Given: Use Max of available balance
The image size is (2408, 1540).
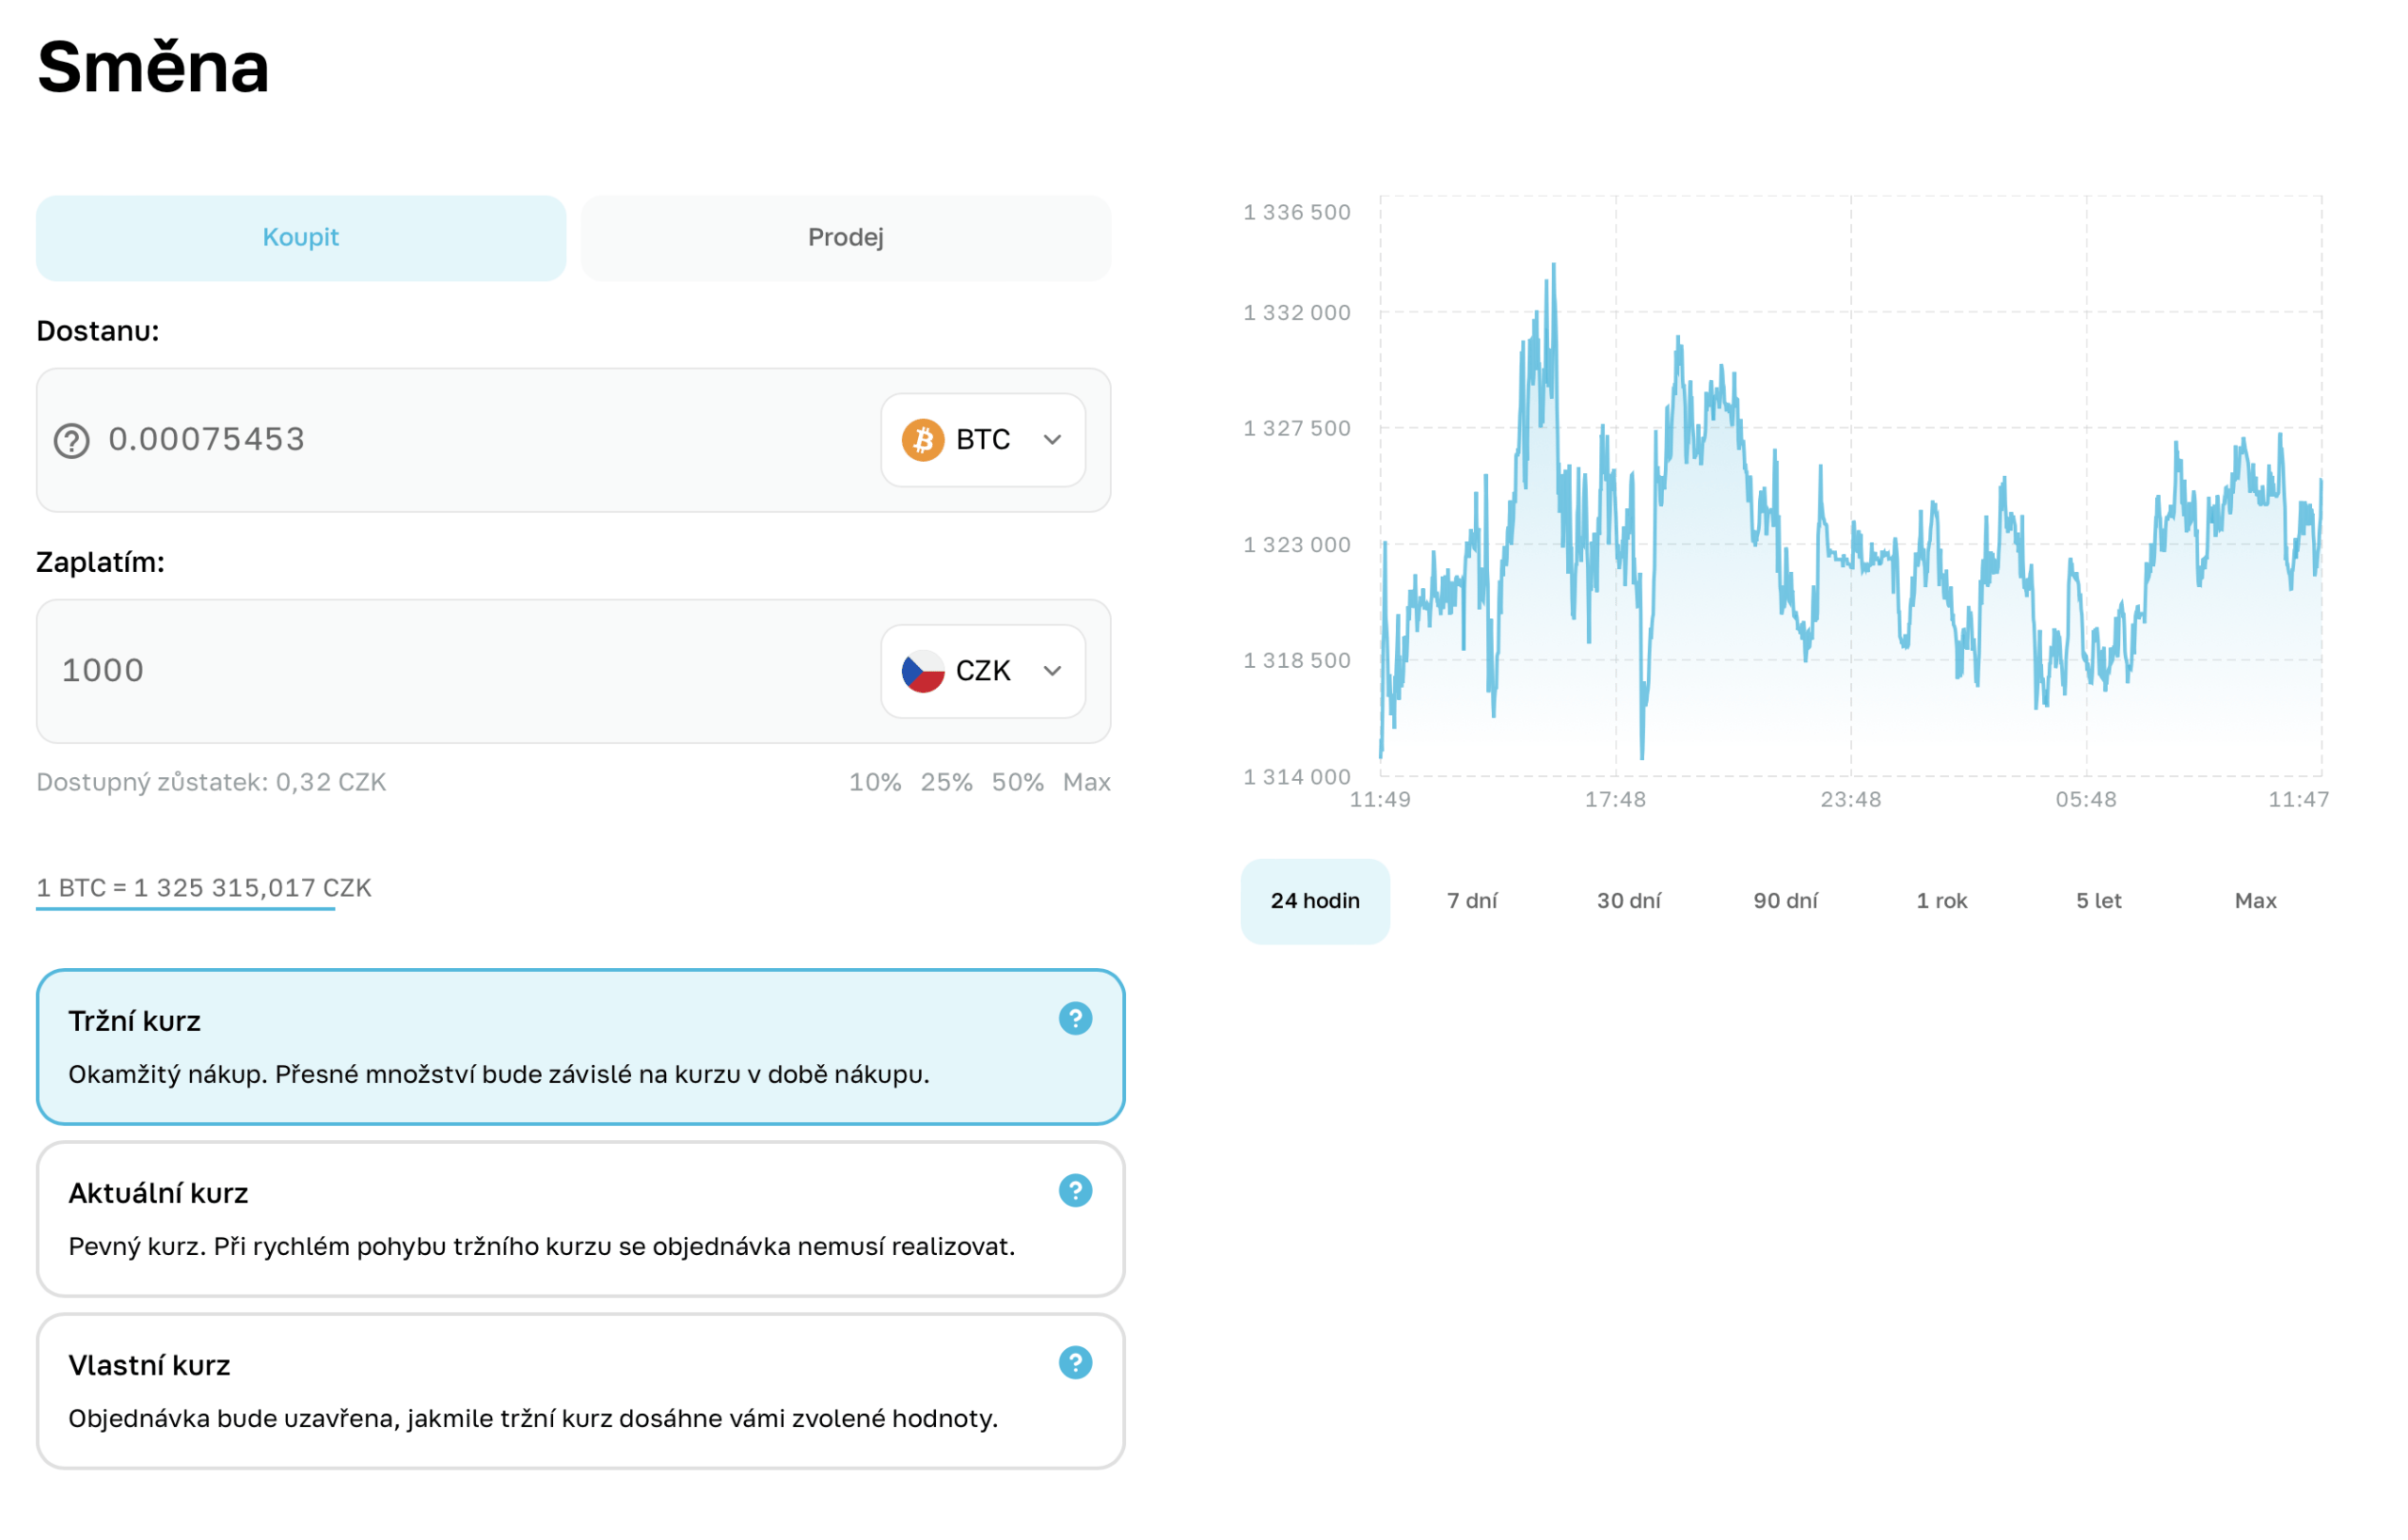Looking at the screenshot, I should pyautogui.click(x=1087, y=782).
